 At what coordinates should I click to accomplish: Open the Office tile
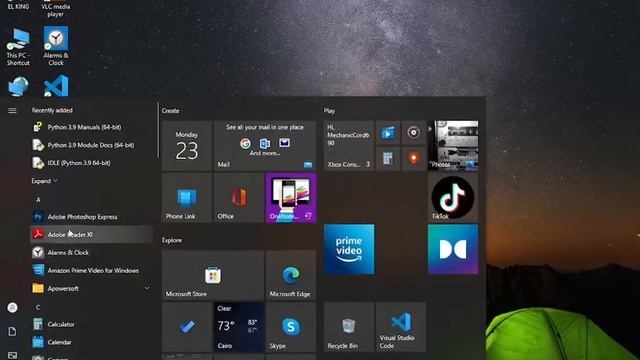click(239, 198)
